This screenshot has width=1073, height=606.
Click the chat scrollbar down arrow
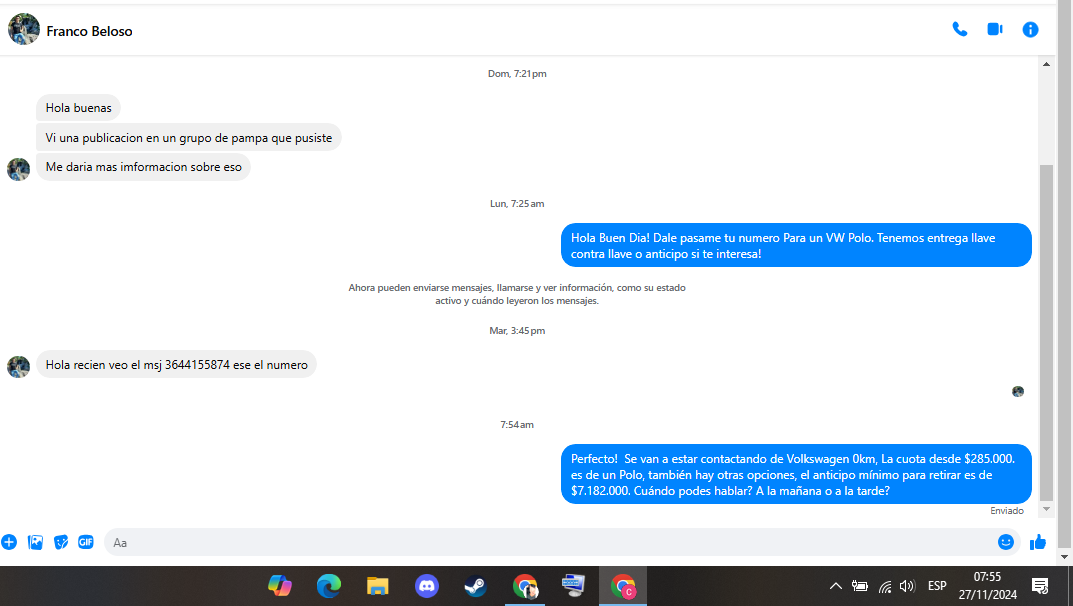pos(1046,509)
